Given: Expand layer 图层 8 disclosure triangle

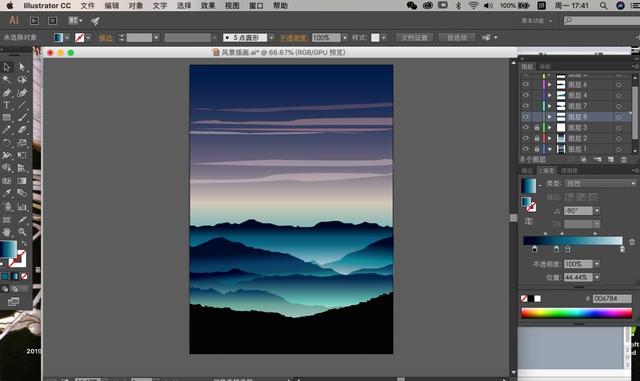Looking at the screenshot, I should pyautogui.click(x=550, y=117).
